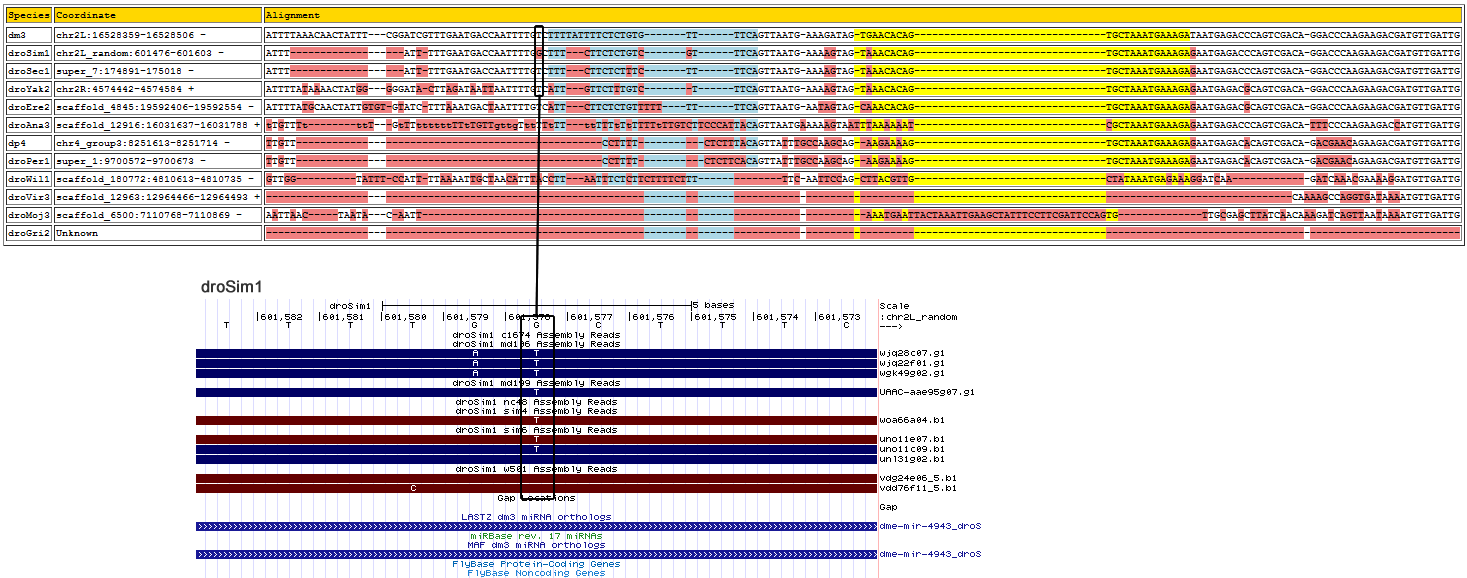Click MAF dm3 miRNA orthologs track title
This screenshot has height=578, width=1467.
(x=536, y=545)
